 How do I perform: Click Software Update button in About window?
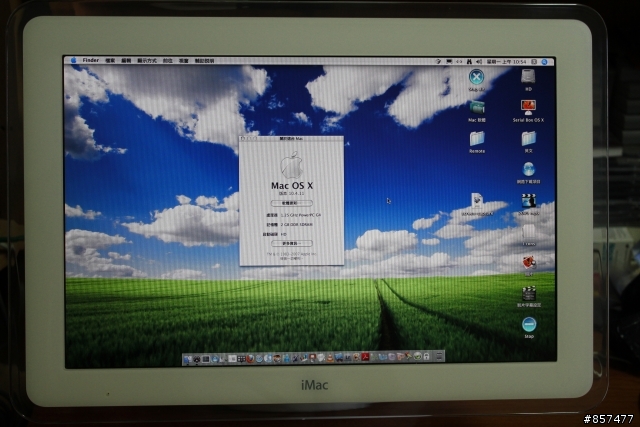[x=291, y=203]
